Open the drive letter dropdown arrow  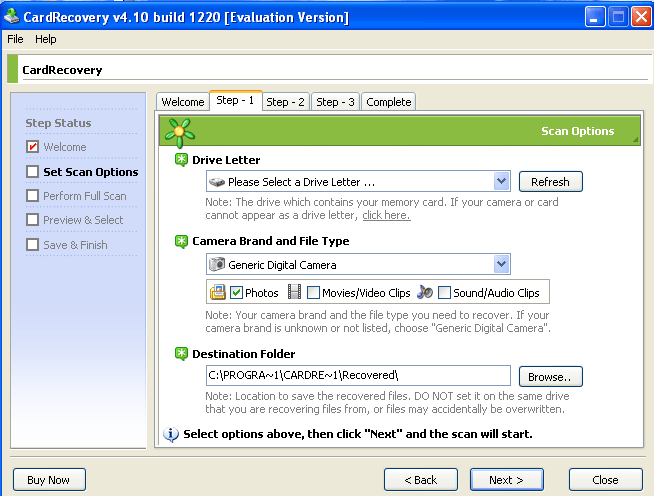(x=502, y=181)
